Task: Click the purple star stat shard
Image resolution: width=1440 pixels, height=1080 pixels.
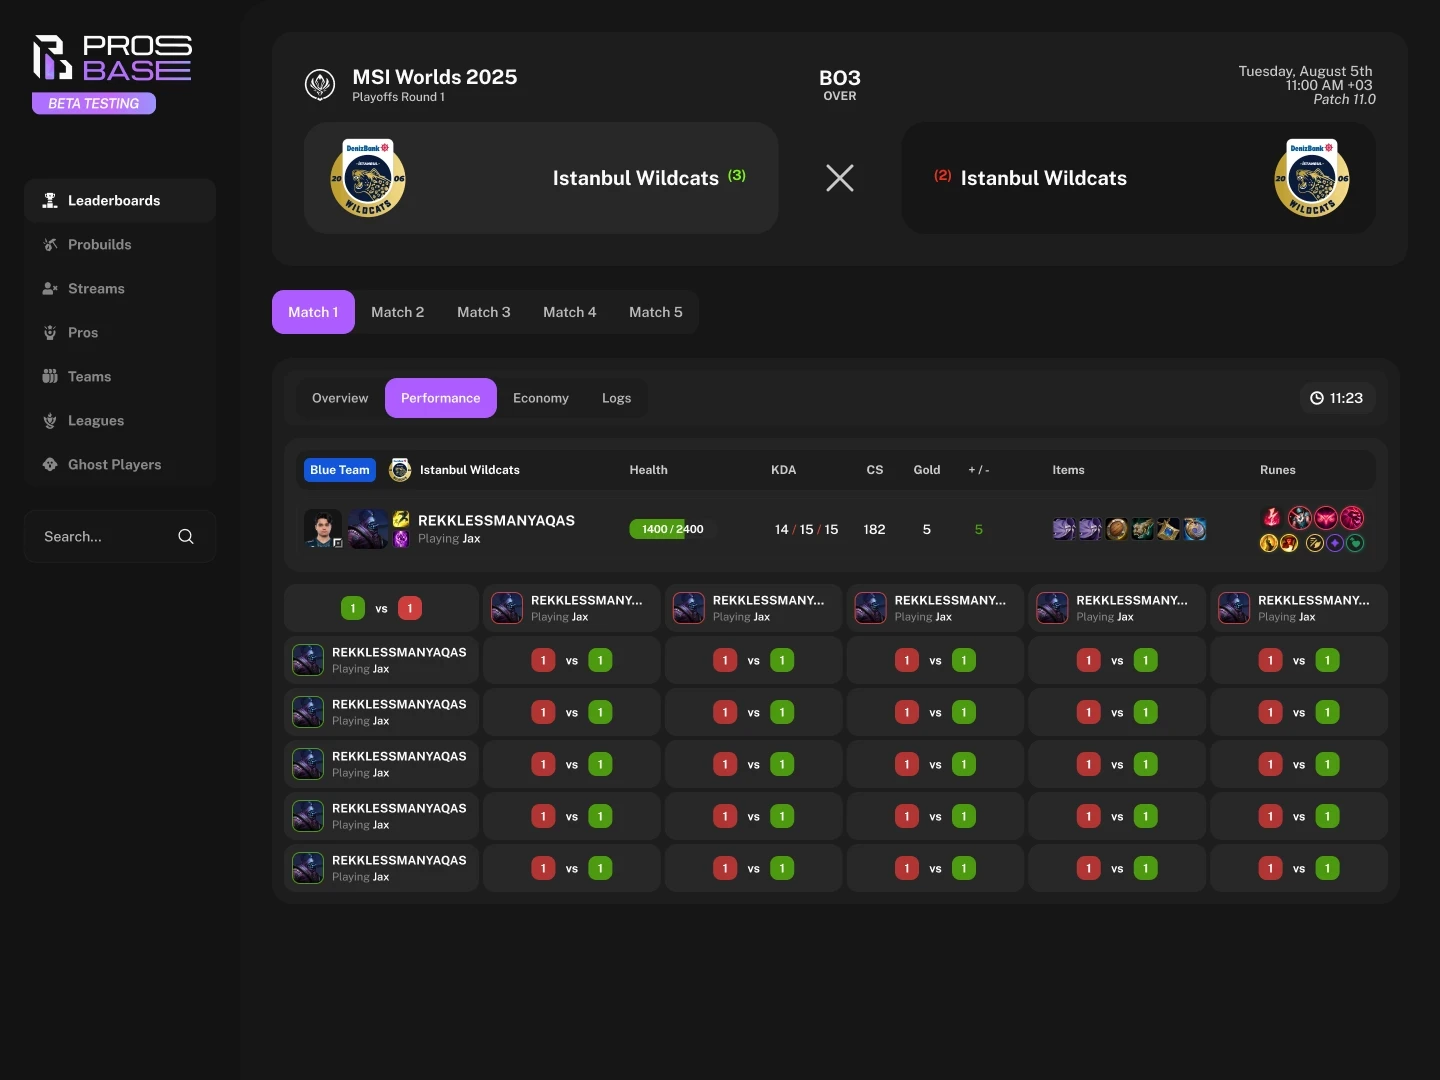Action: [x=1335, y=543]
